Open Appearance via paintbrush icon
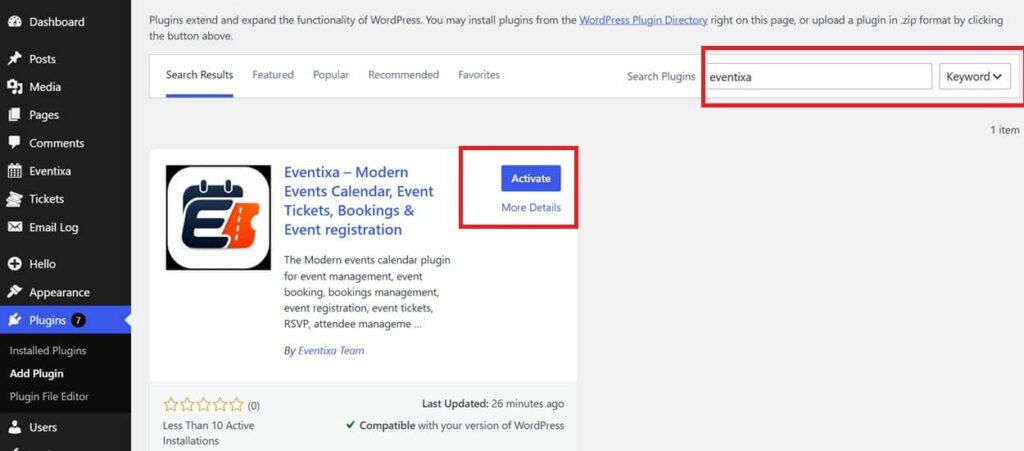1024x451 pixels. [14, 292]
